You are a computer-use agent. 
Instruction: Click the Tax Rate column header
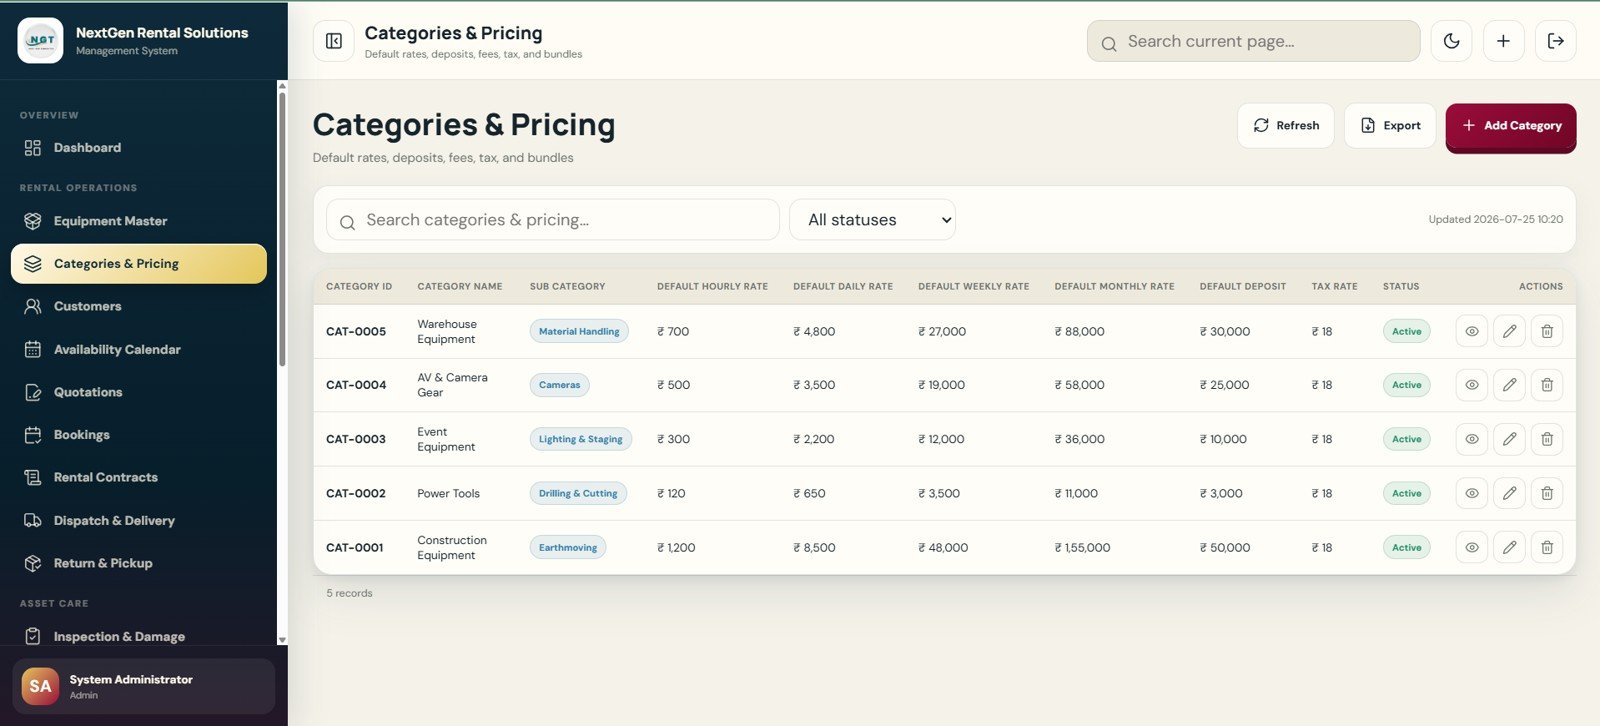tap(1334, 286)
